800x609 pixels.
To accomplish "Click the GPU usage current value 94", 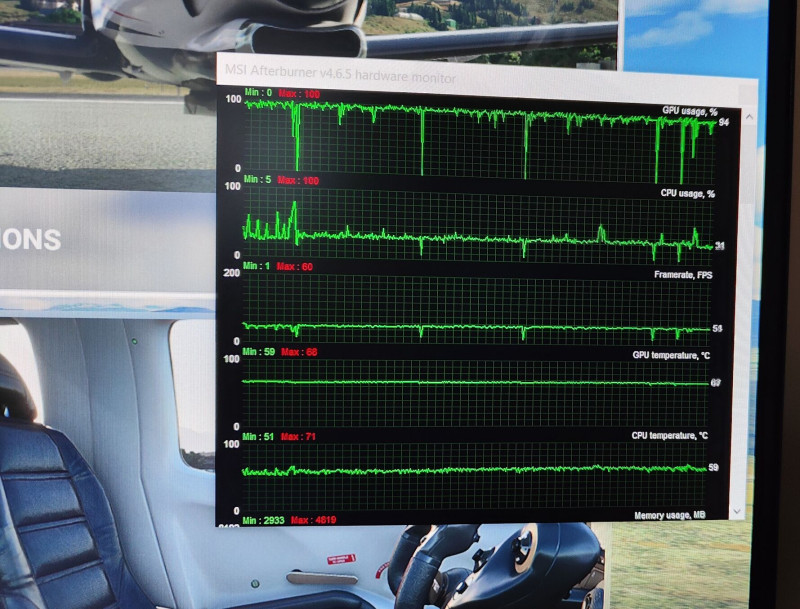I will tap(723, 122).
